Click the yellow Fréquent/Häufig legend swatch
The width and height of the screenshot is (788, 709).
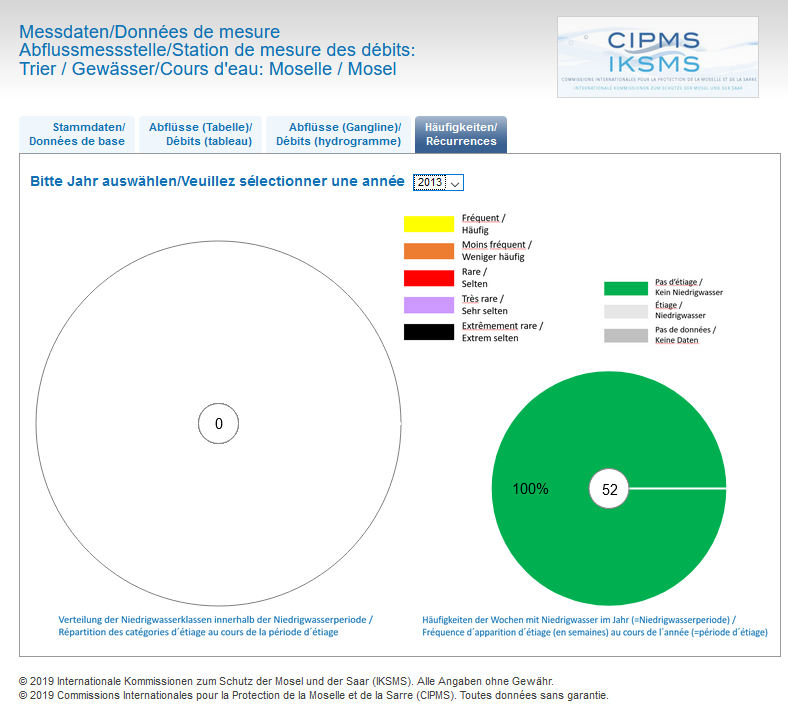point(429,224)
